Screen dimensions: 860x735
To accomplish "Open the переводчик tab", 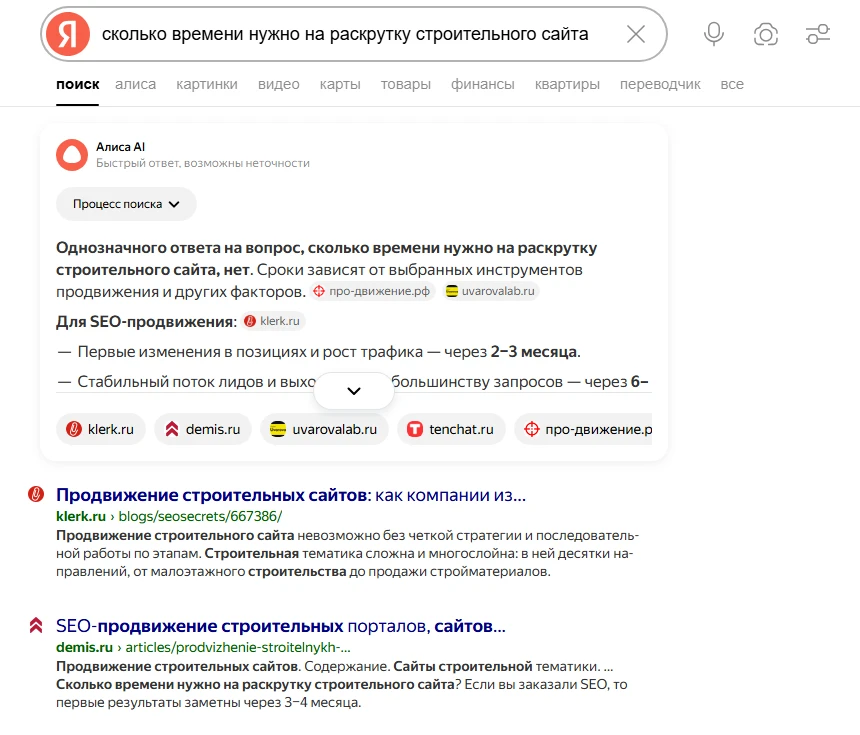I will 658,84.
